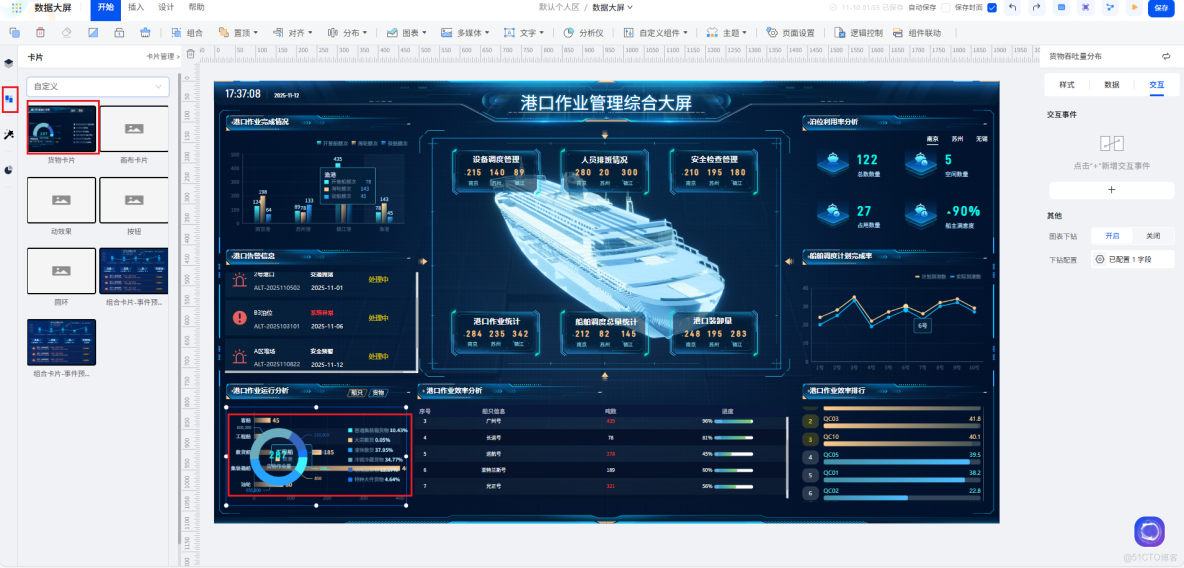The height and width of the screenshot is (568, 1184).
Task: Switch to the 数据 tab
Action: (x=1112, y=85)
